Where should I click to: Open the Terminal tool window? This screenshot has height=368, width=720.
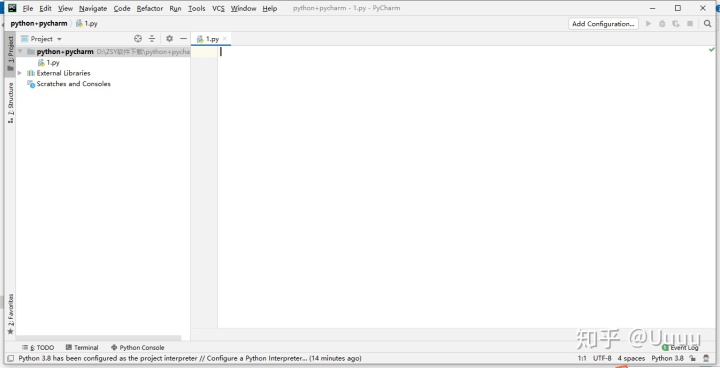[82, 348]
